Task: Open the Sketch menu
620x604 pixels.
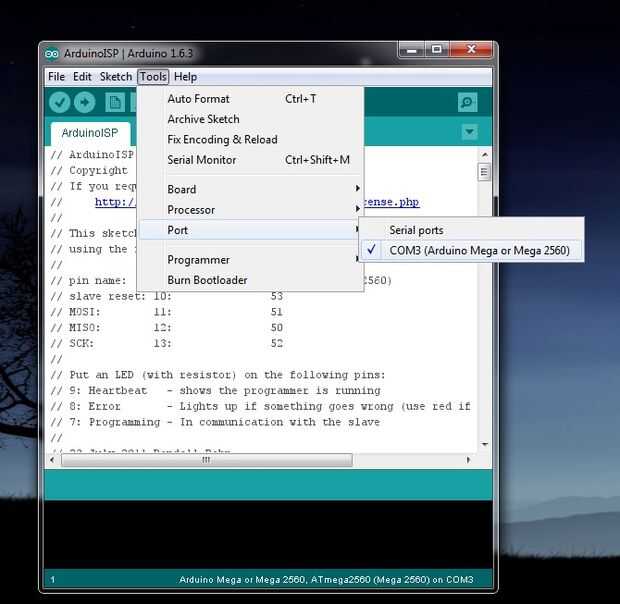Action: tap(115, 77)
